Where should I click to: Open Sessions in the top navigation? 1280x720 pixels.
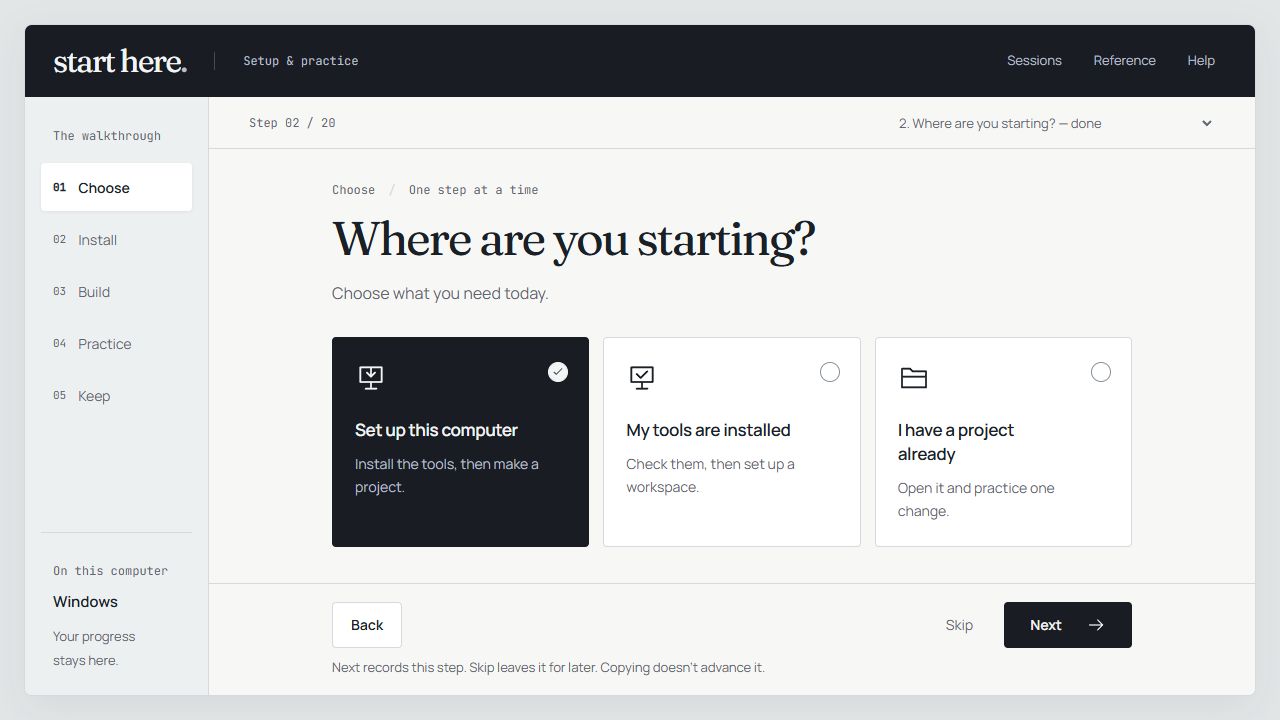[x=1034, y=61]
